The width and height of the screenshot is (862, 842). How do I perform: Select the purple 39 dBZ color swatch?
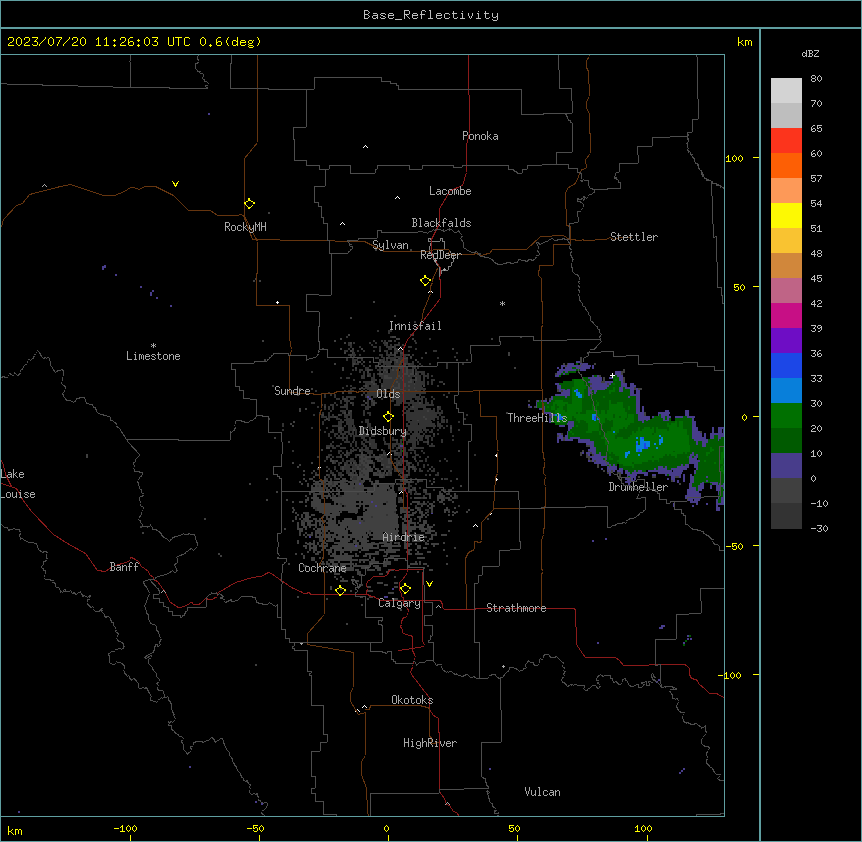786,341
